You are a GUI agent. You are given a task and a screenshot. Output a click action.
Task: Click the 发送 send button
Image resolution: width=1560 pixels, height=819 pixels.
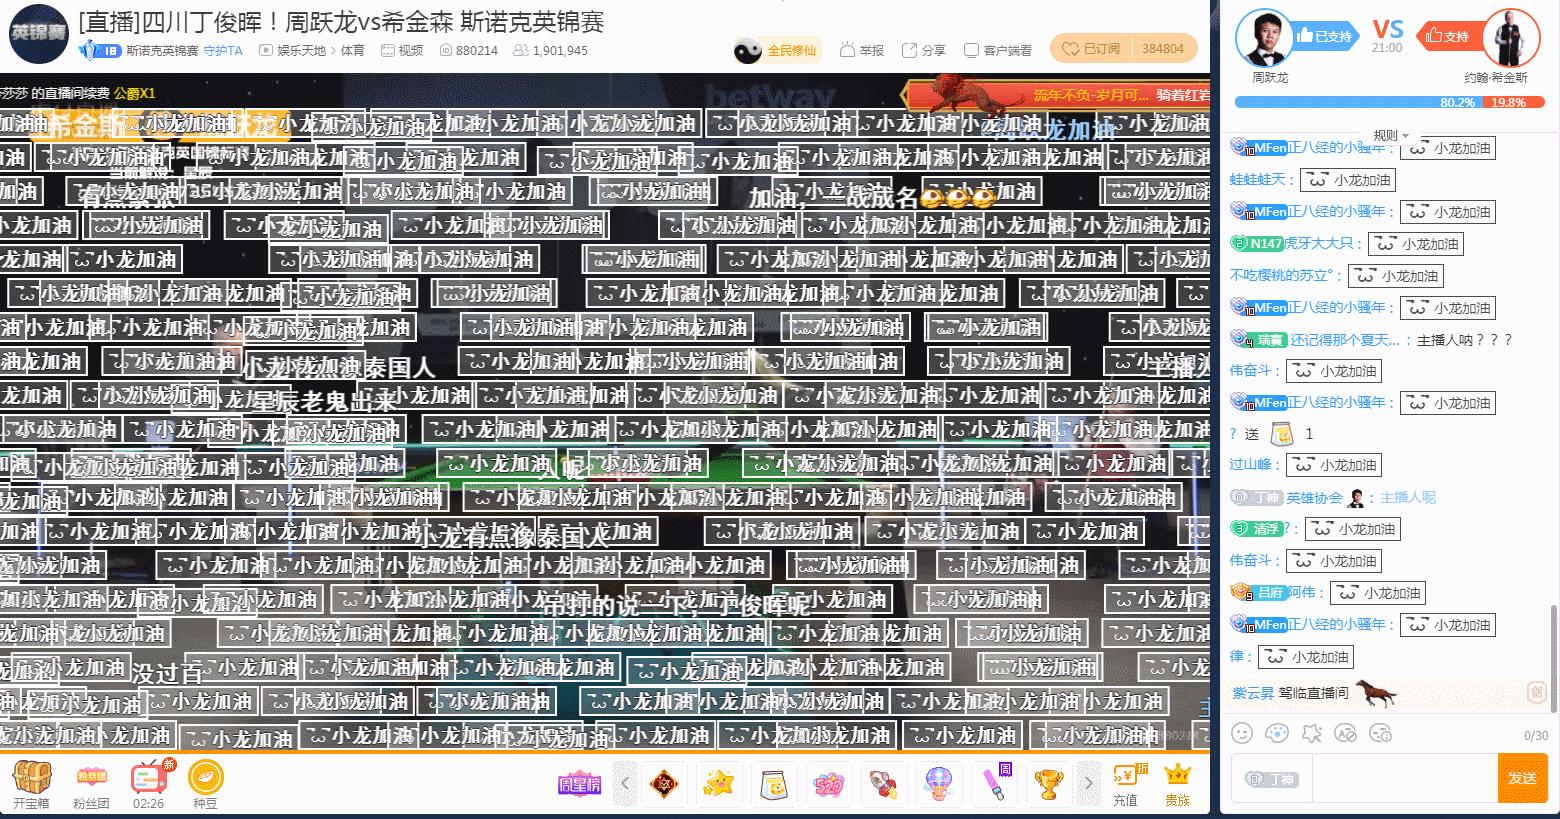(x=1523, y=777)
